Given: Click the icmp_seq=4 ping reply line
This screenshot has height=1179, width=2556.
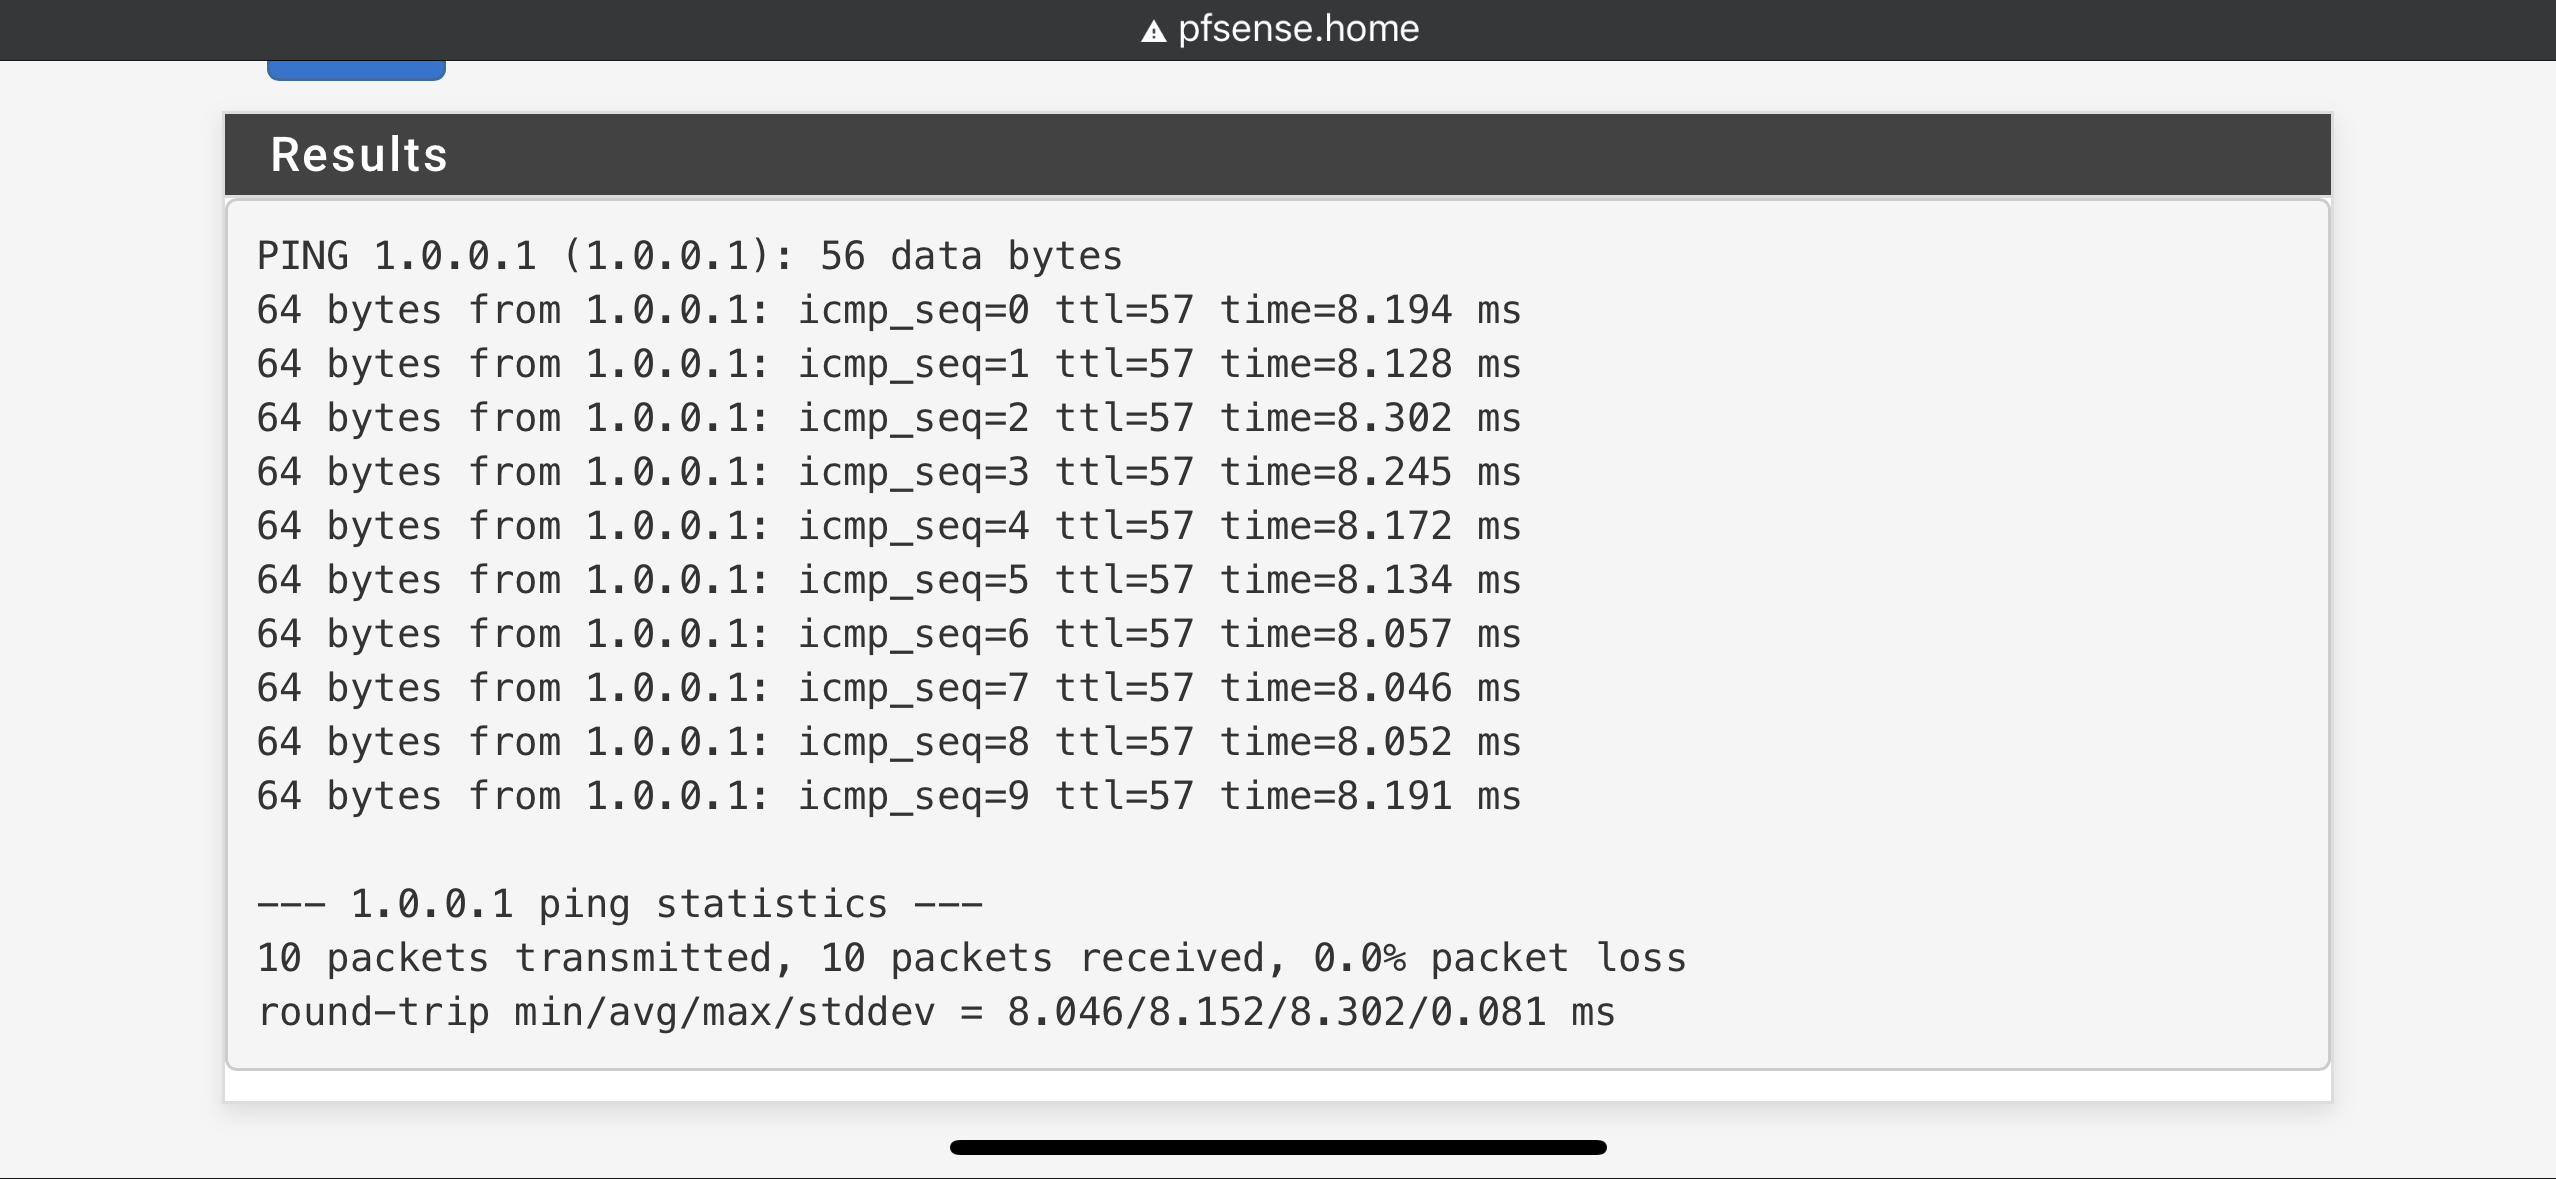Looking at the screenshot, I should [x=889, y=526].
